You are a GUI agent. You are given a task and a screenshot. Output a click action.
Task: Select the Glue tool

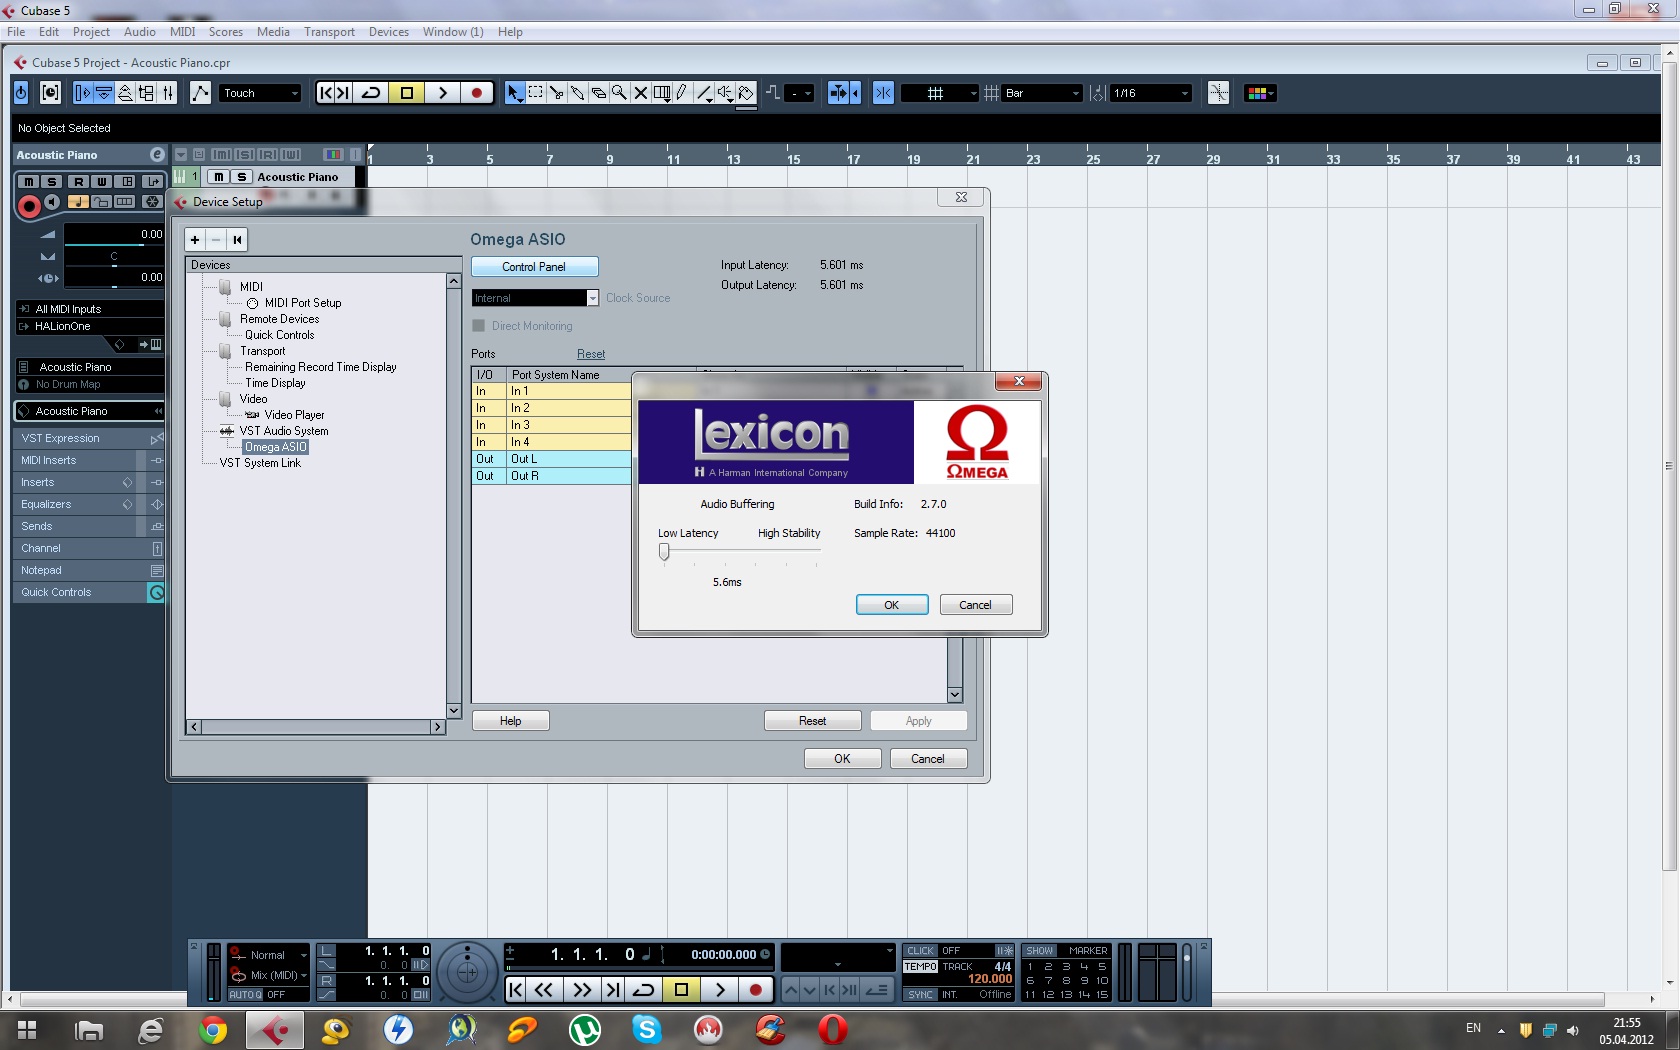pos(577,93)
